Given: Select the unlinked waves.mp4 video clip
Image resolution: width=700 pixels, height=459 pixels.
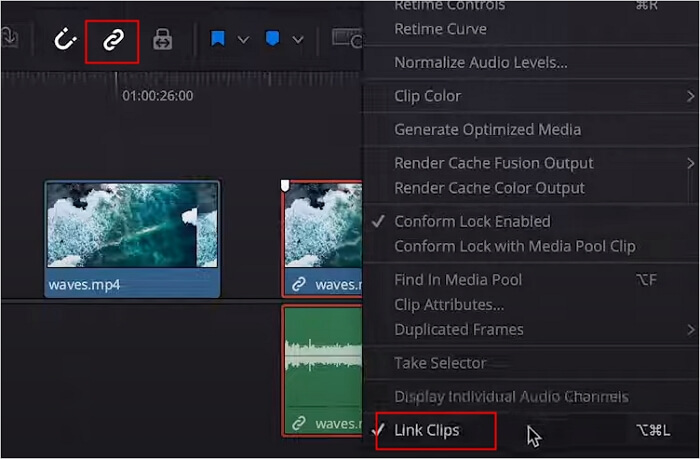Looking at the screenshot, I should (x=132, y=239).
